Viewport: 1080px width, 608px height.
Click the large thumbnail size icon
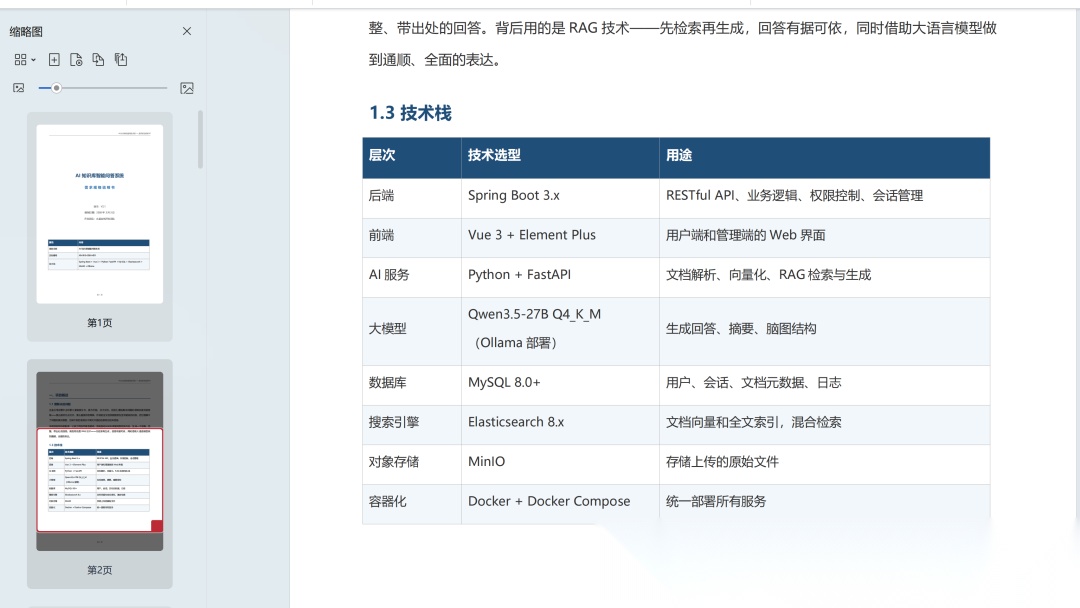click(187, 88)
